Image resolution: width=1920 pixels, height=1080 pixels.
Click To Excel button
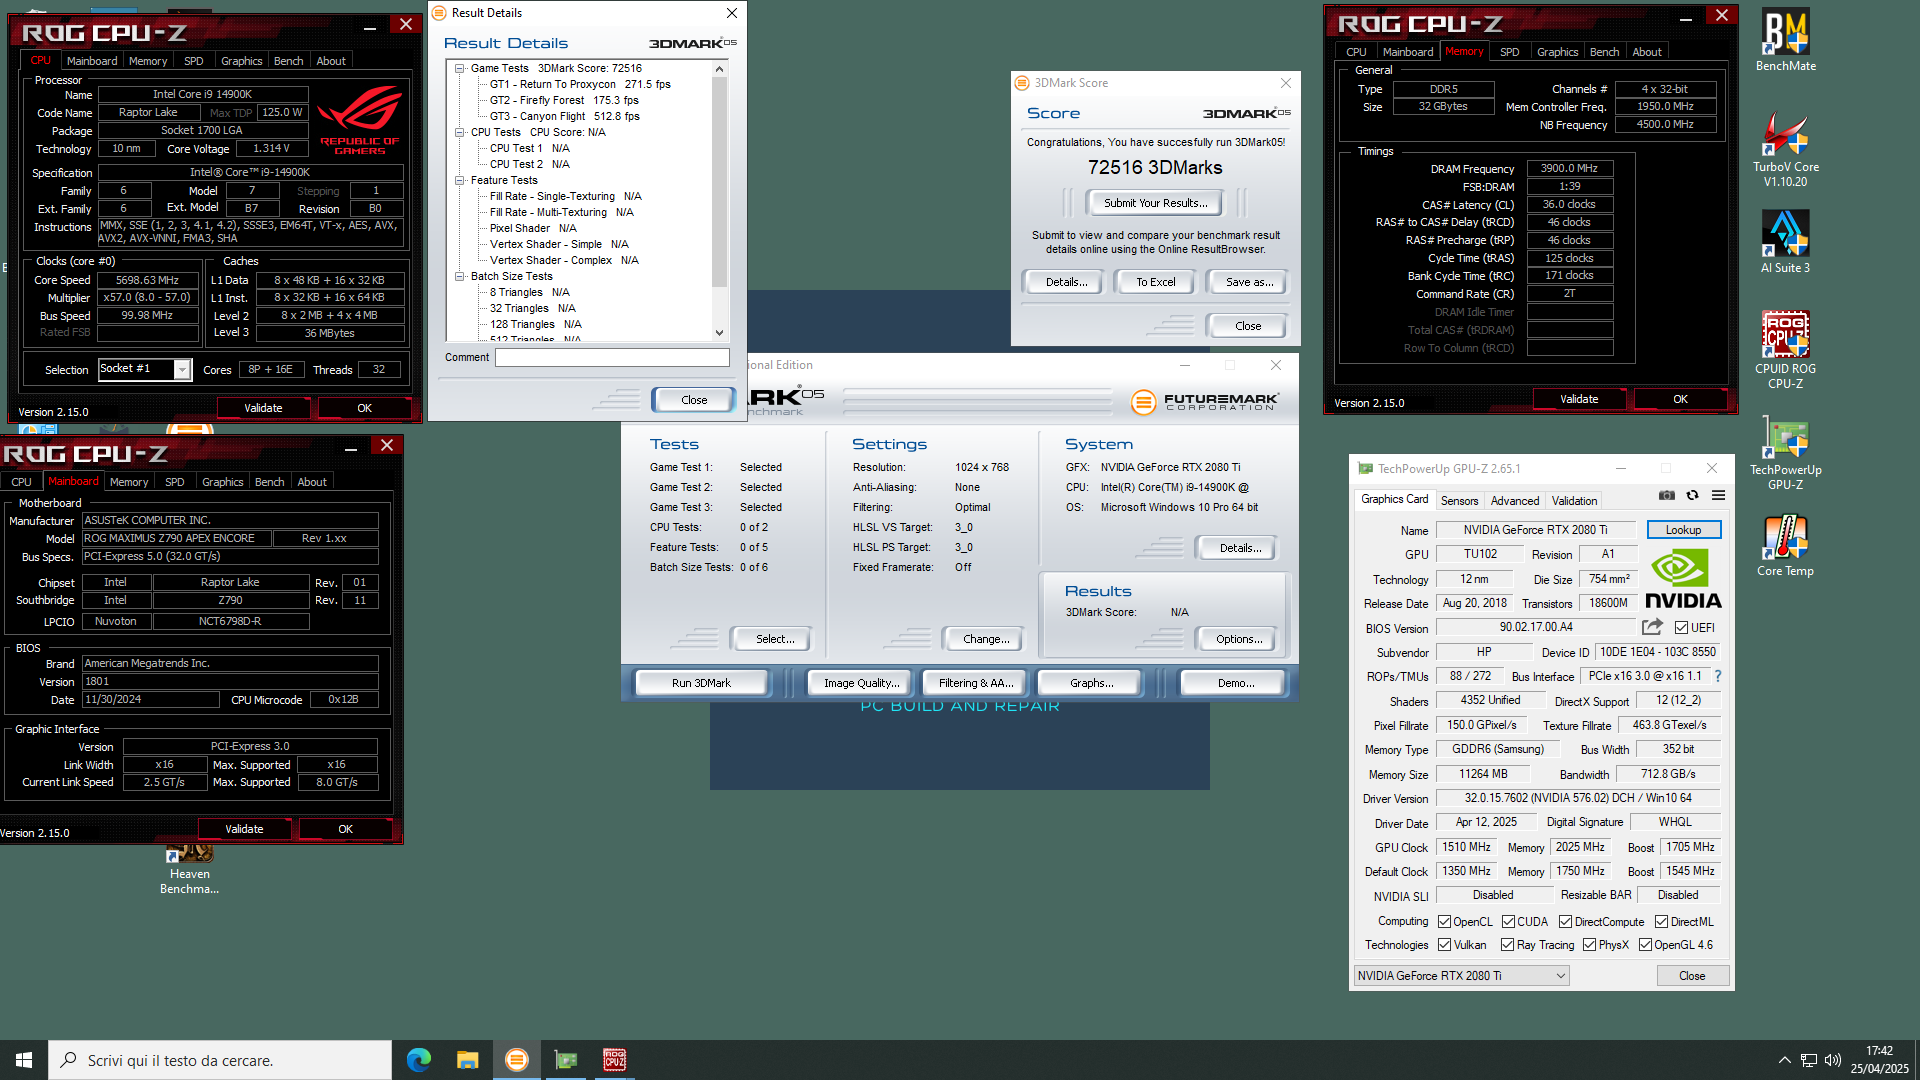point(1155,282)
